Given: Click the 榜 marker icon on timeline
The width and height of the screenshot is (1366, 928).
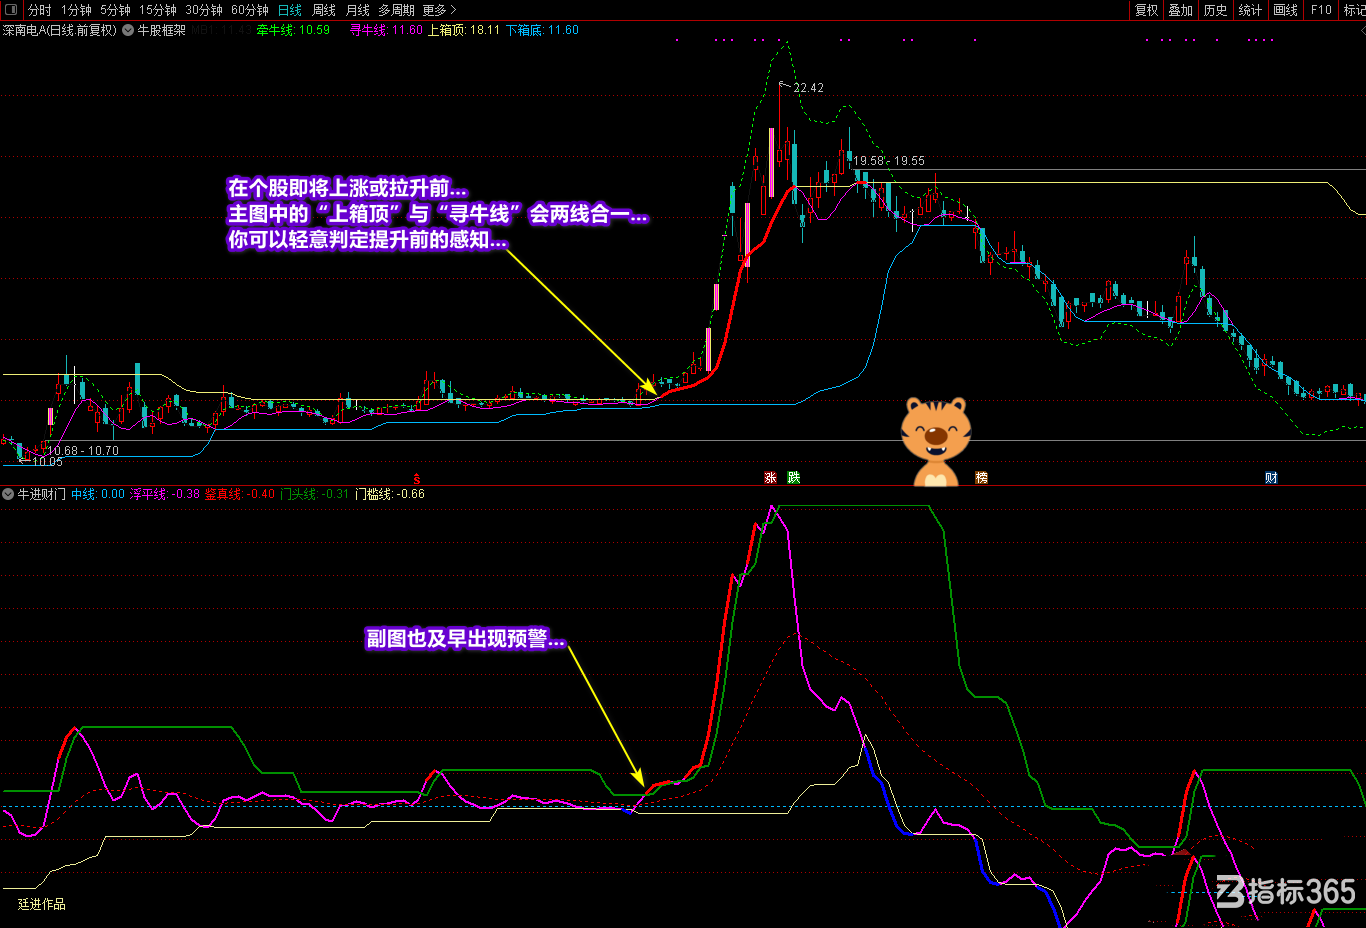Looking at the screenshot, I should click(981, 478).
